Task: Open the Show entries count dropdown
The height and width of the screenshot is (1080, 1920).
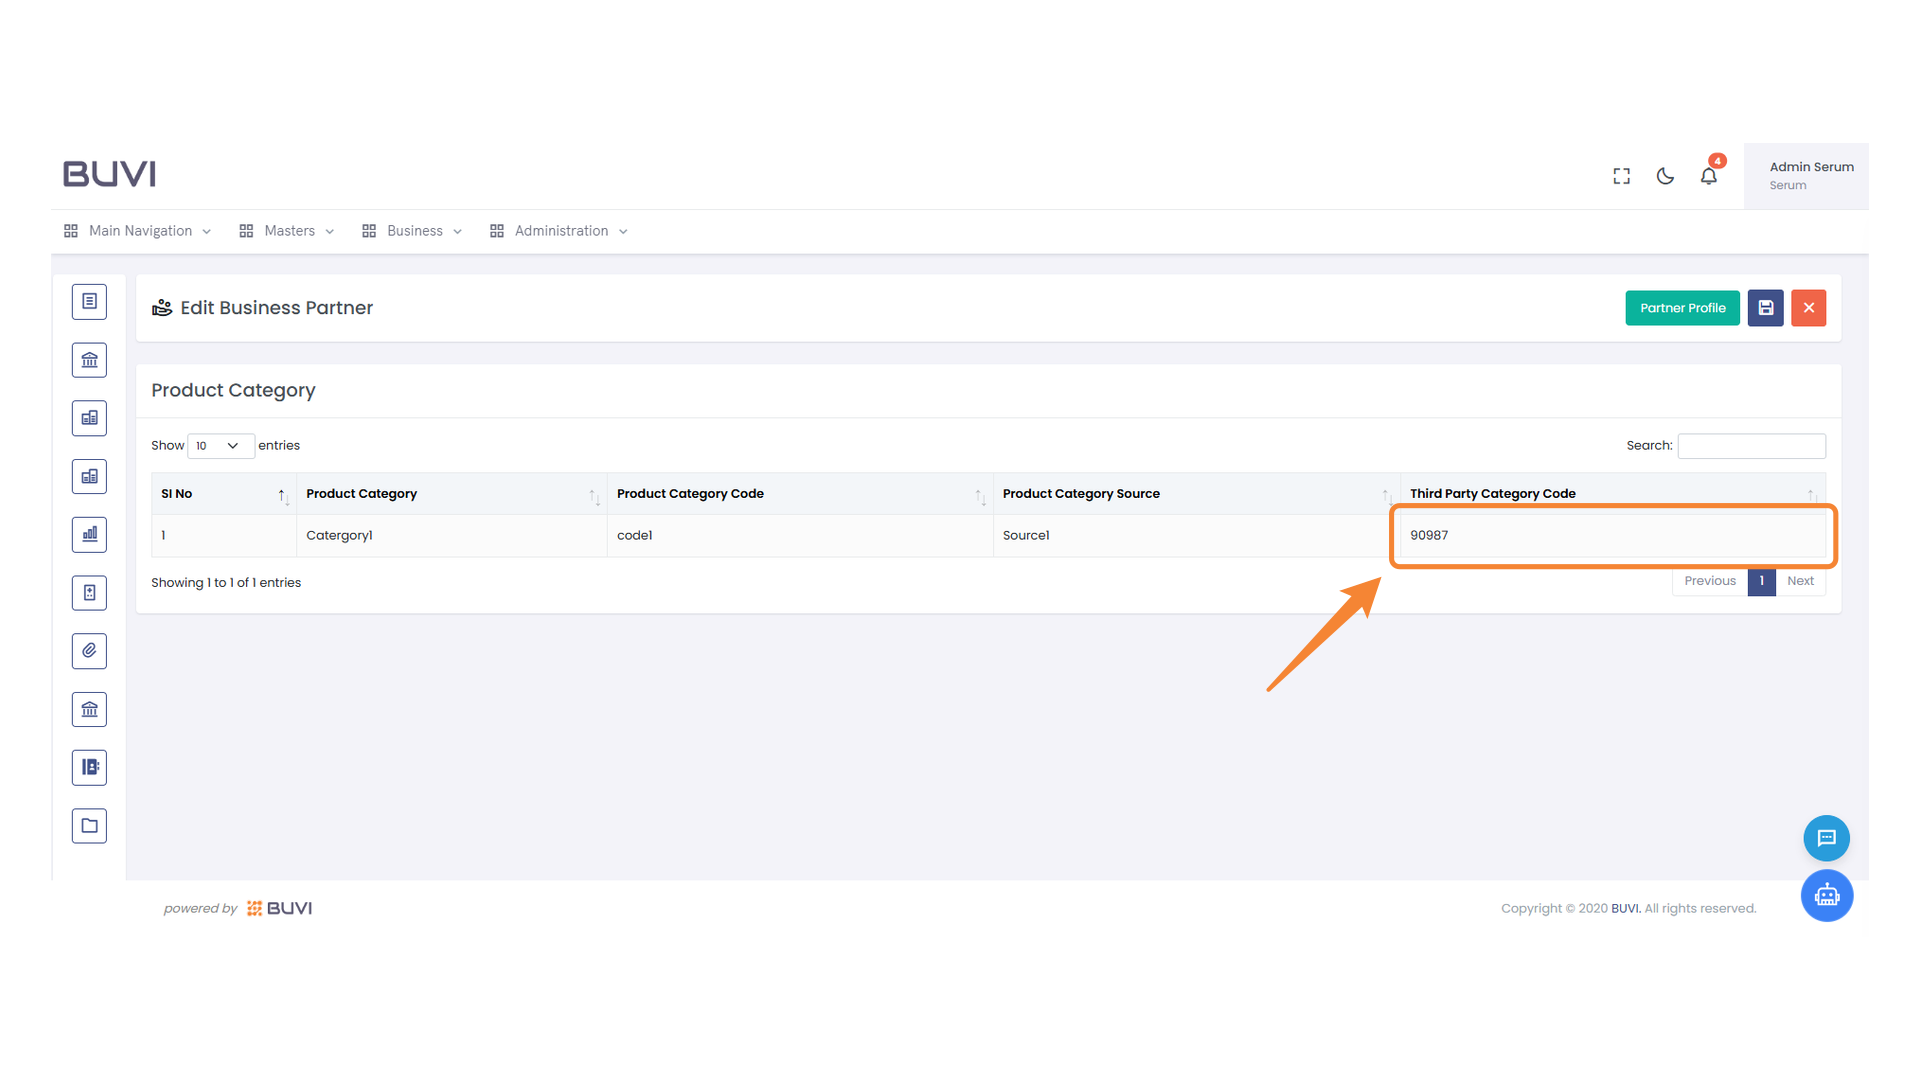Action: coord(219,446)
